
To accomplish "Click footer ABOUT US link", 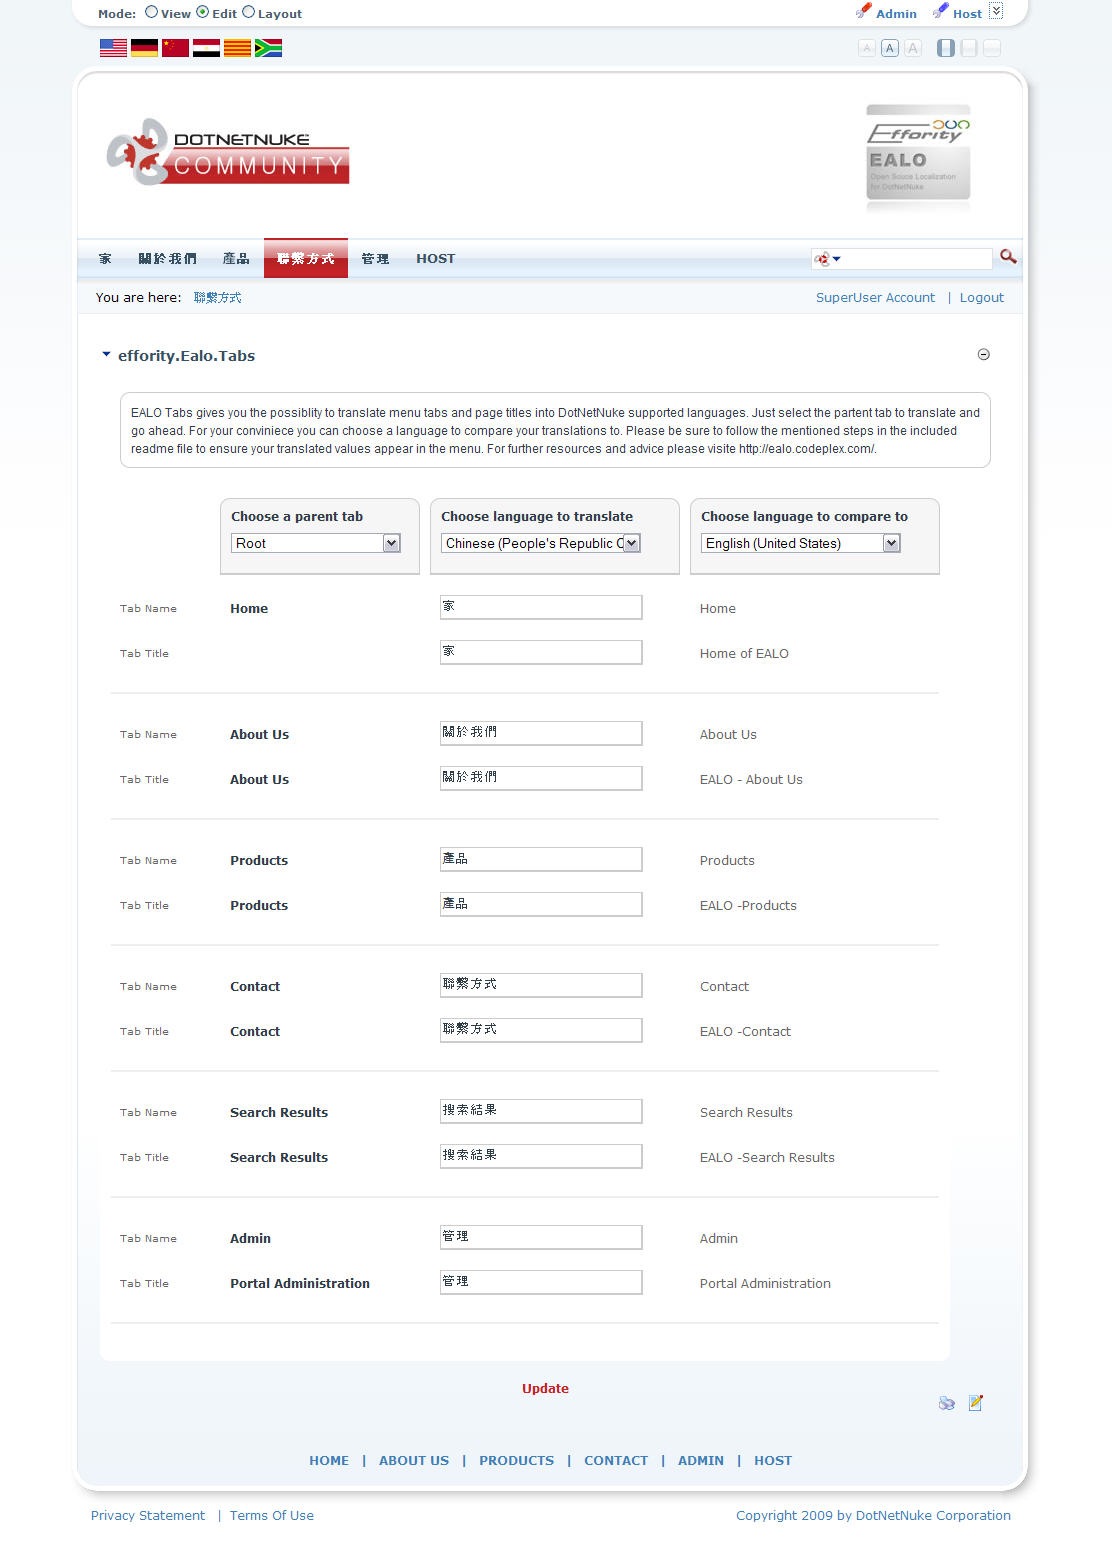I will click(414, 1460).
